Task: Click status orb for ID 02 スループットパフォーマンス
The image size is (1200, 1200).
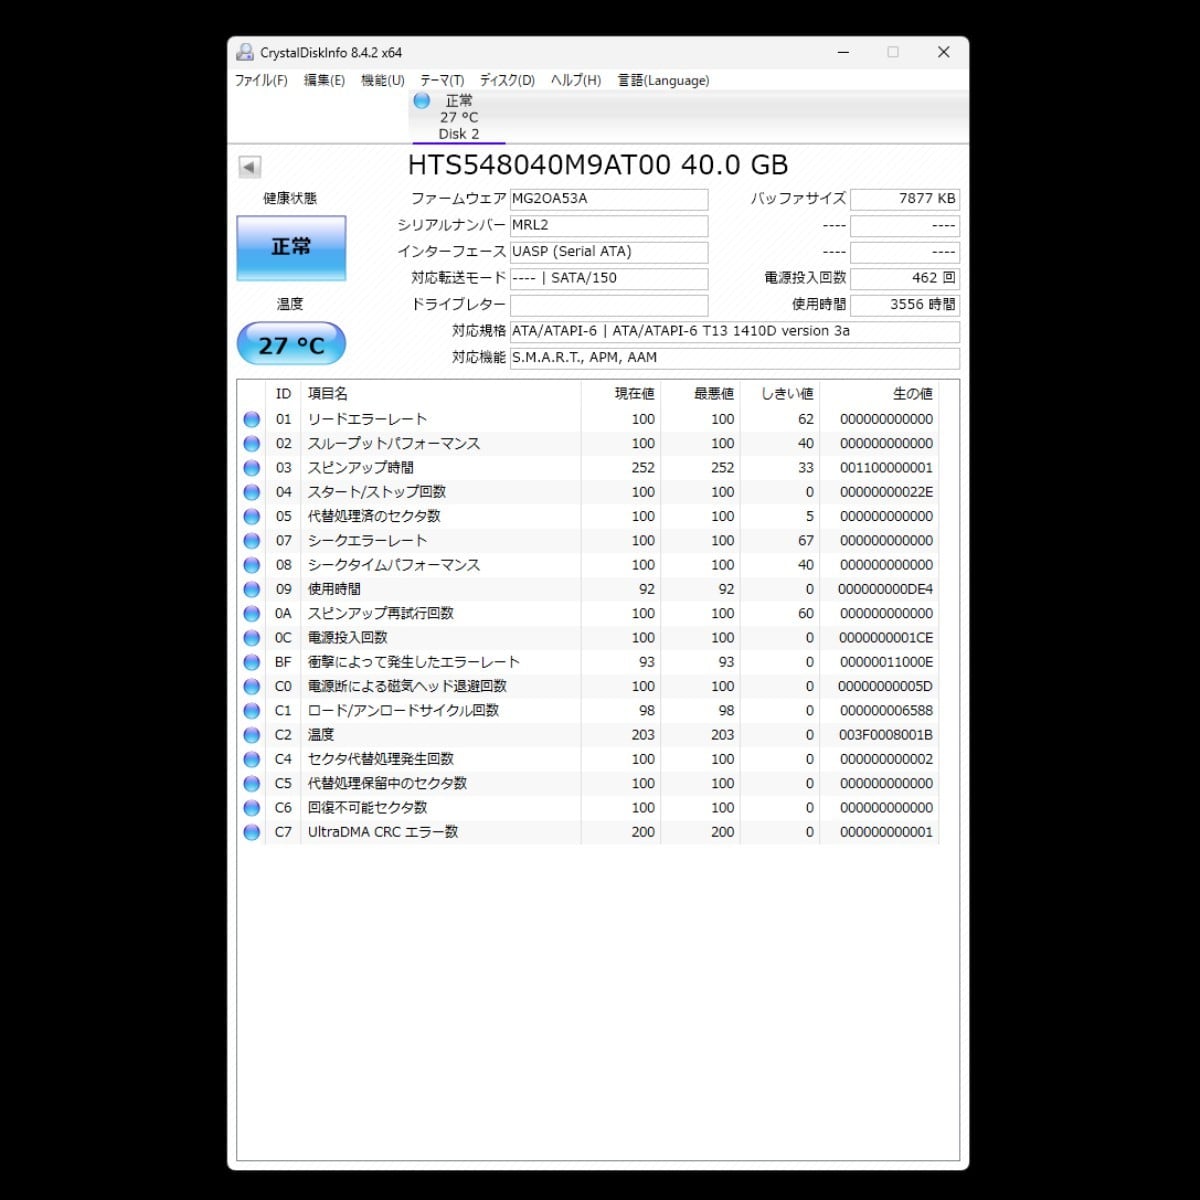Action: tap(252, 444)
